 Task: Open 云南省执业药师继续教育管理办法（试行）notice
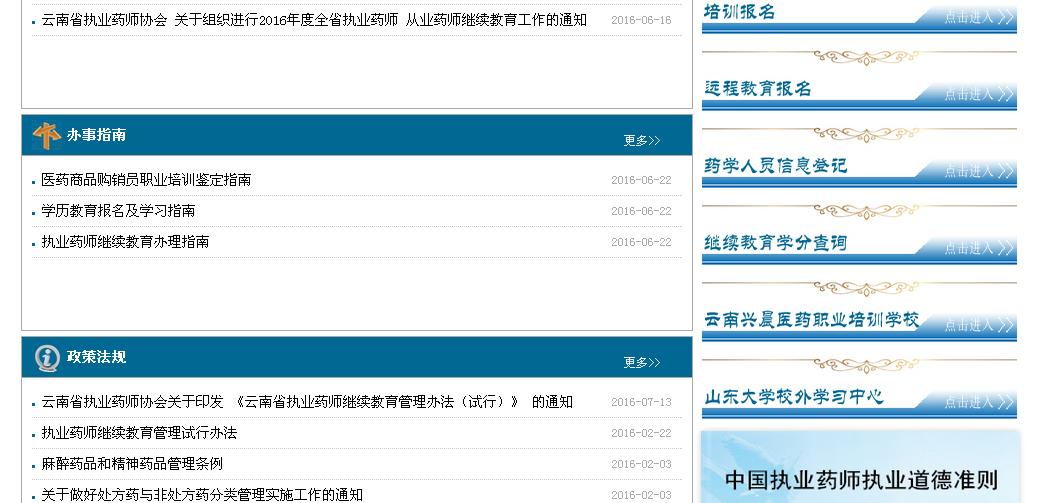coord(307,402)
